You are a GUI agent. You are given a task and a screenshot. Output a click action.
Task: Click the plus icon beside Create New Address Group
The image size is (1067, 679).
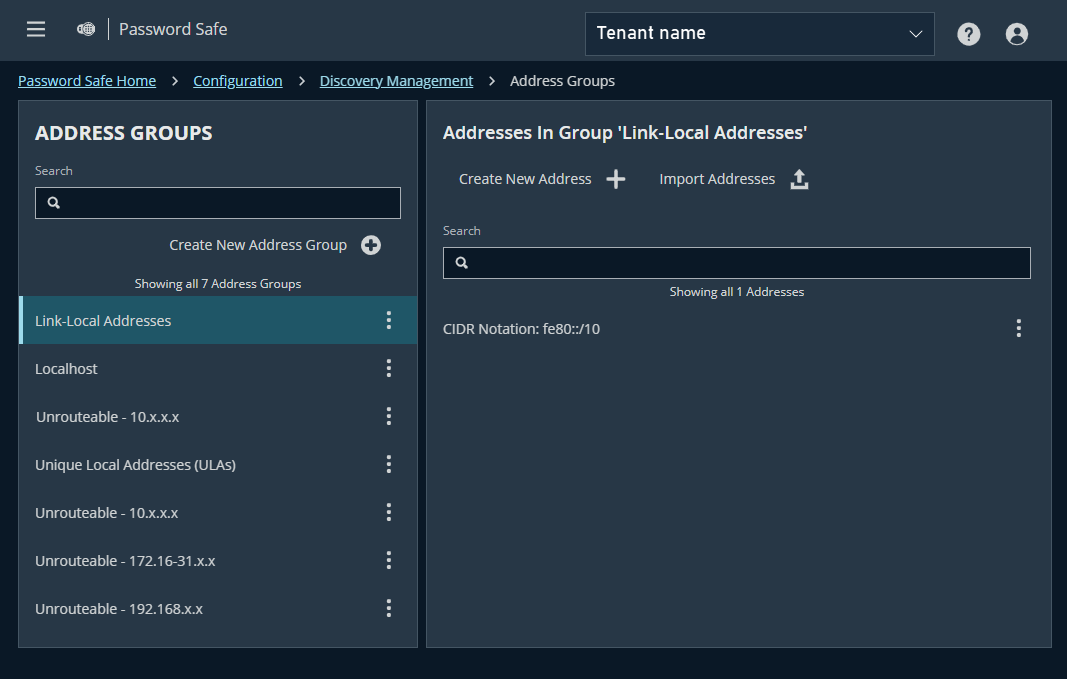click(x=370, y=244)
